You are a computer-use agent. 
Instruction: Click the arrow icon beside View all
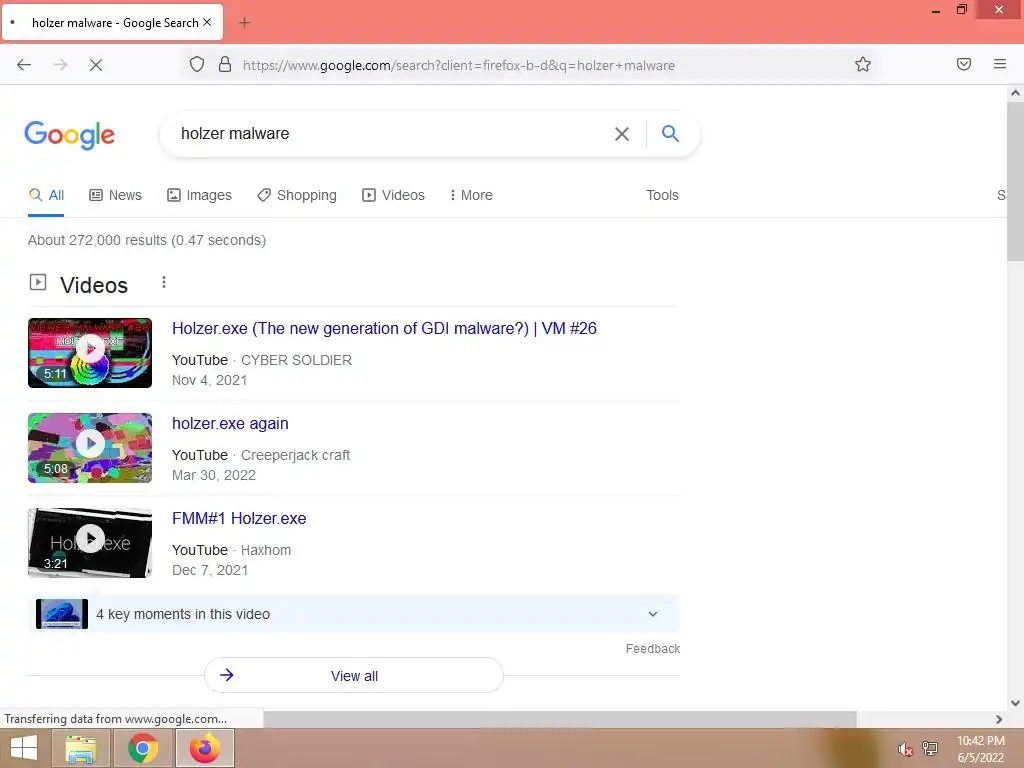click(227, 675)
